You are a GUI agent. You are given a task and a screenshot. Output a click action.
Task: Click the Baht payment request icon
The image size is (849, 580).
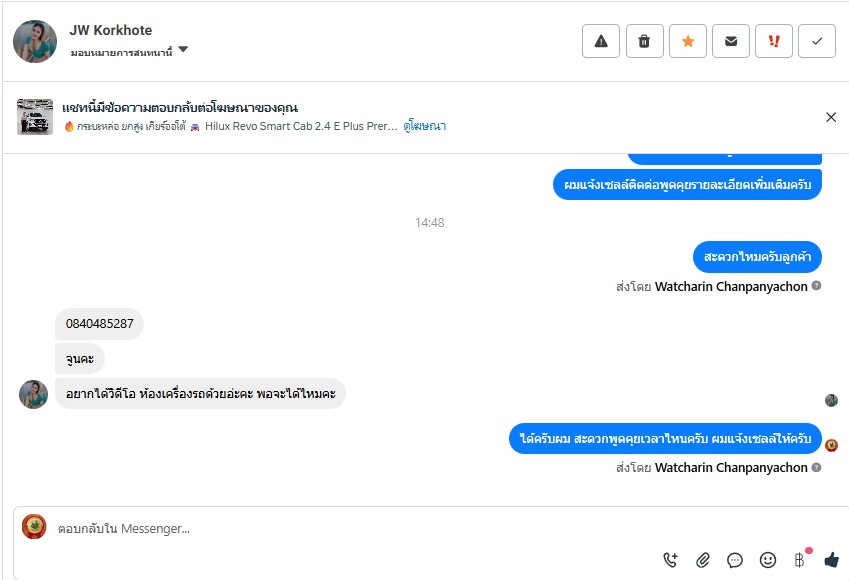[799, 560]
